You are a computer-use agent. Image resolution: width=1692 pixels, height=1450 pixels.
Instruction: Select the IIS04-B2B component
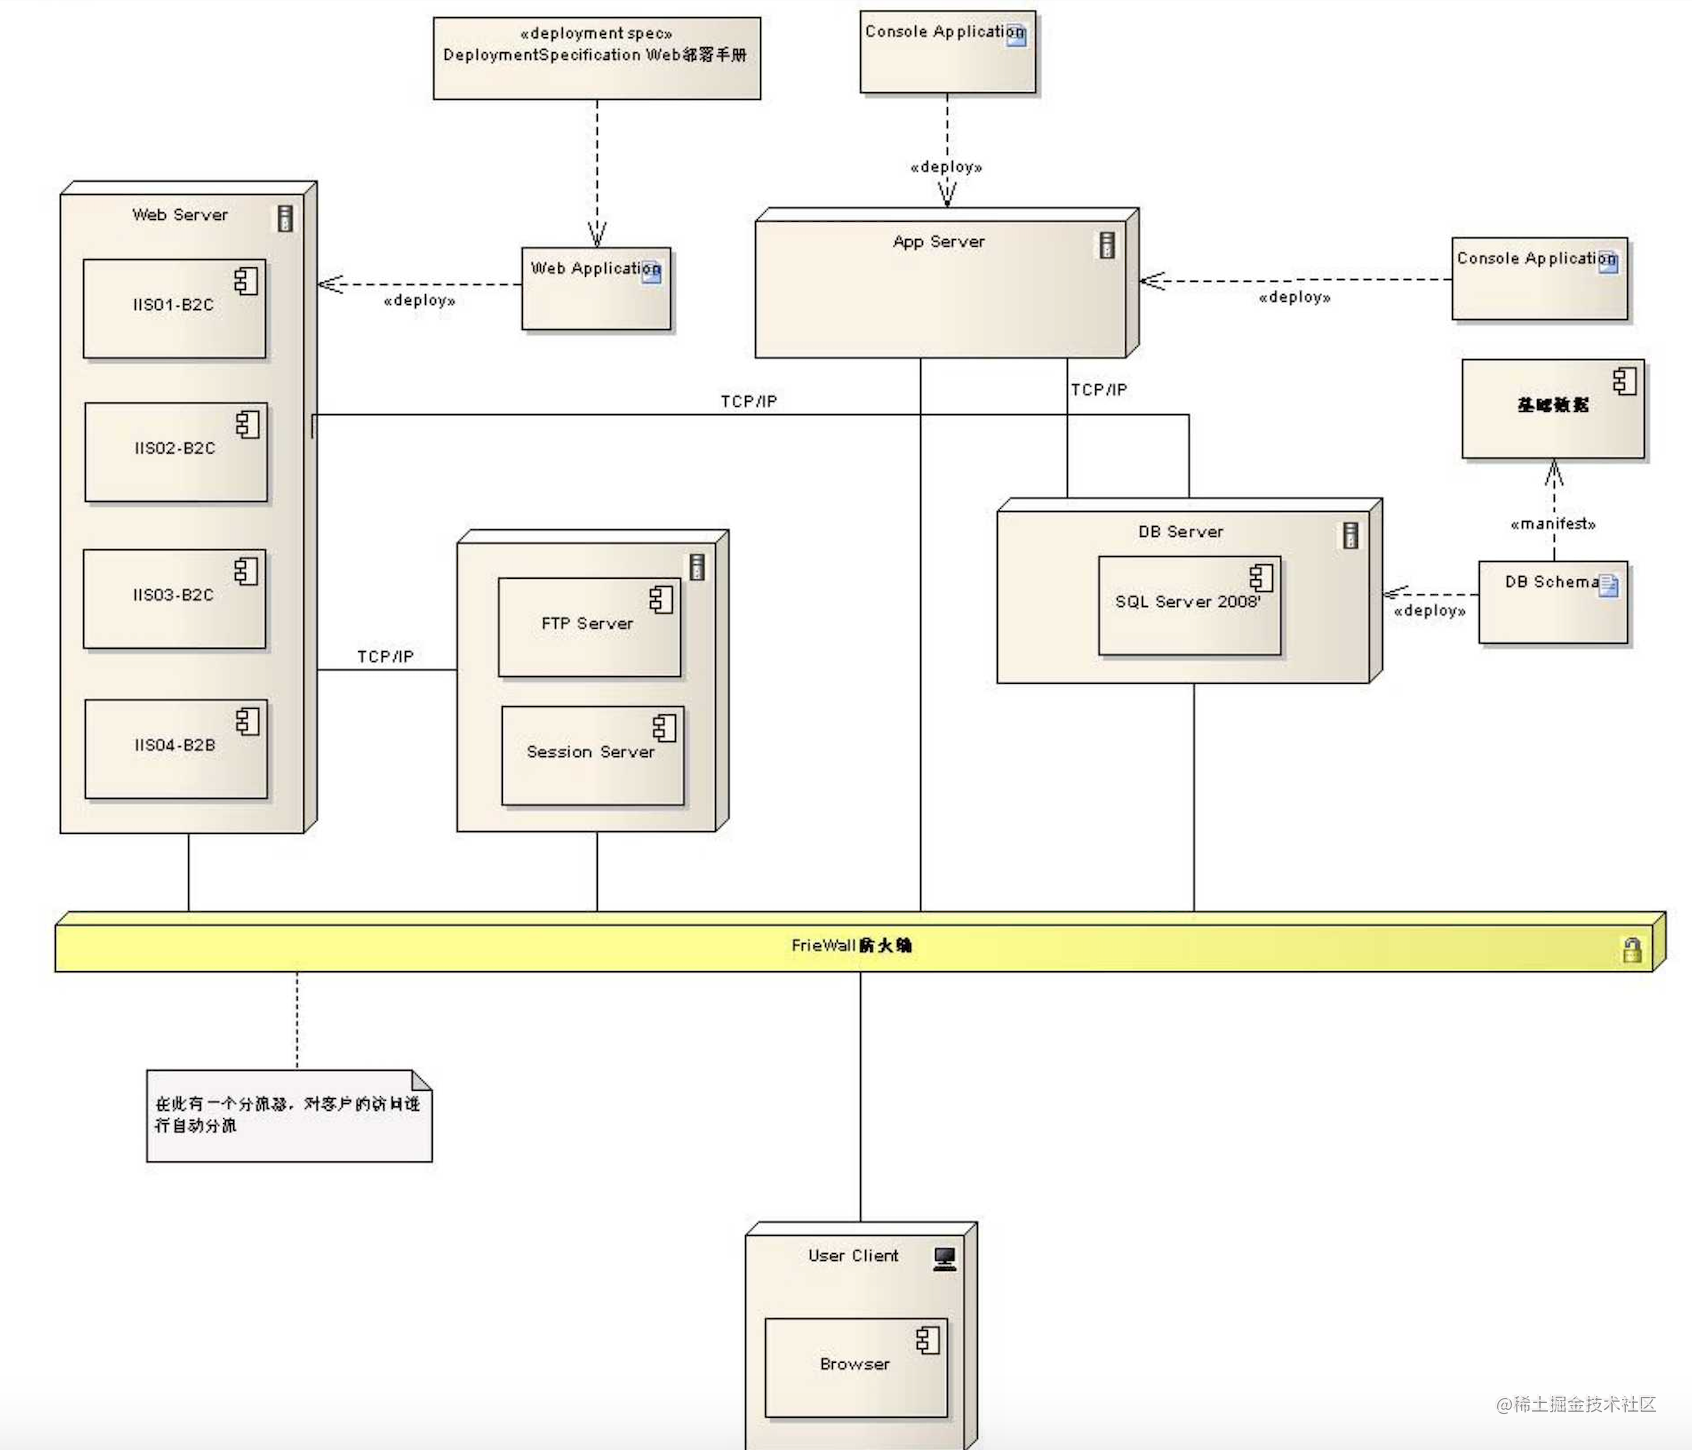tap(175, 749)
